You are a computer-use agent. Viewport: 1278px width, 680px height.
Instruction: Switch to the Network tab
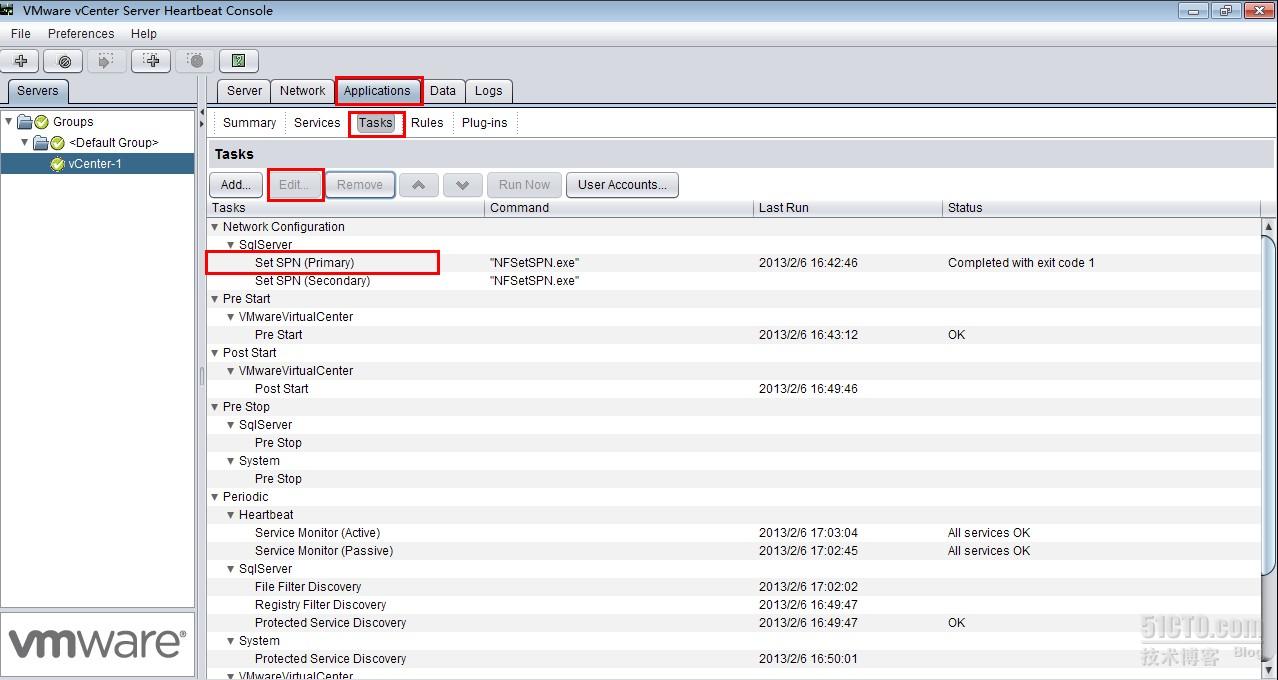302,91
